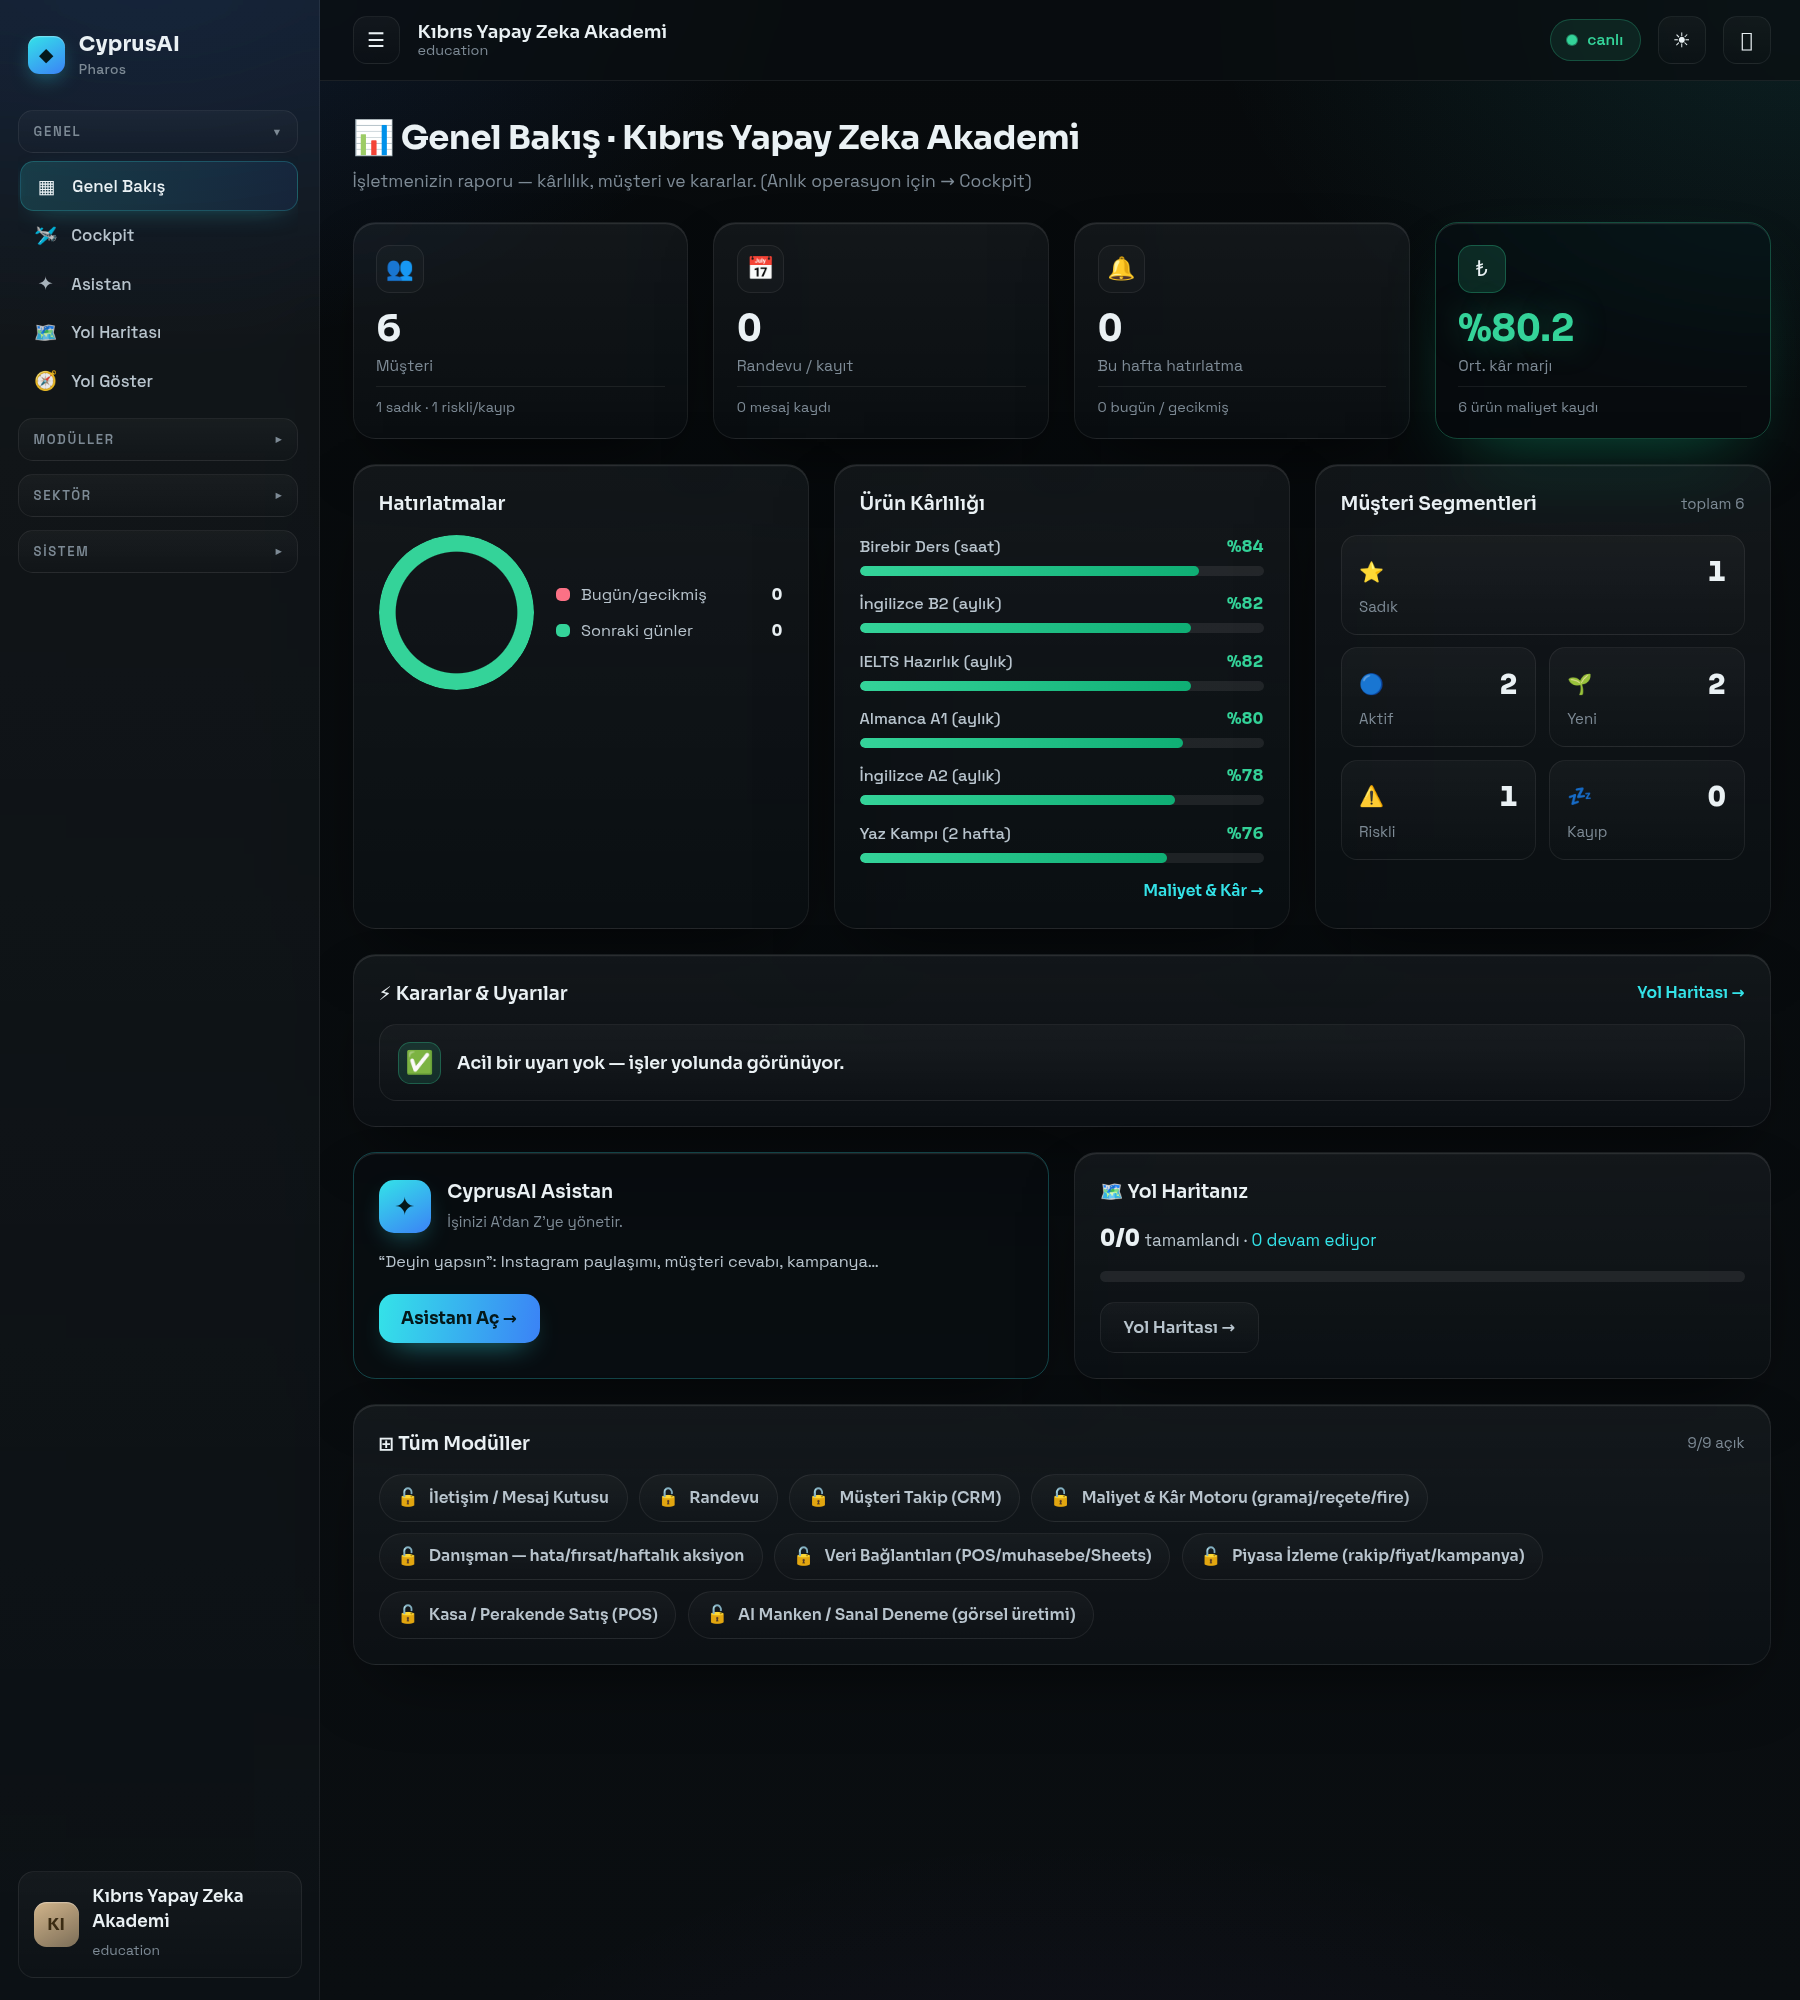The width and height of the screenshot is (1800, 2000).
Task: Click the CyprusAI Asistan sparkle tile
Action: [405, 1206]
